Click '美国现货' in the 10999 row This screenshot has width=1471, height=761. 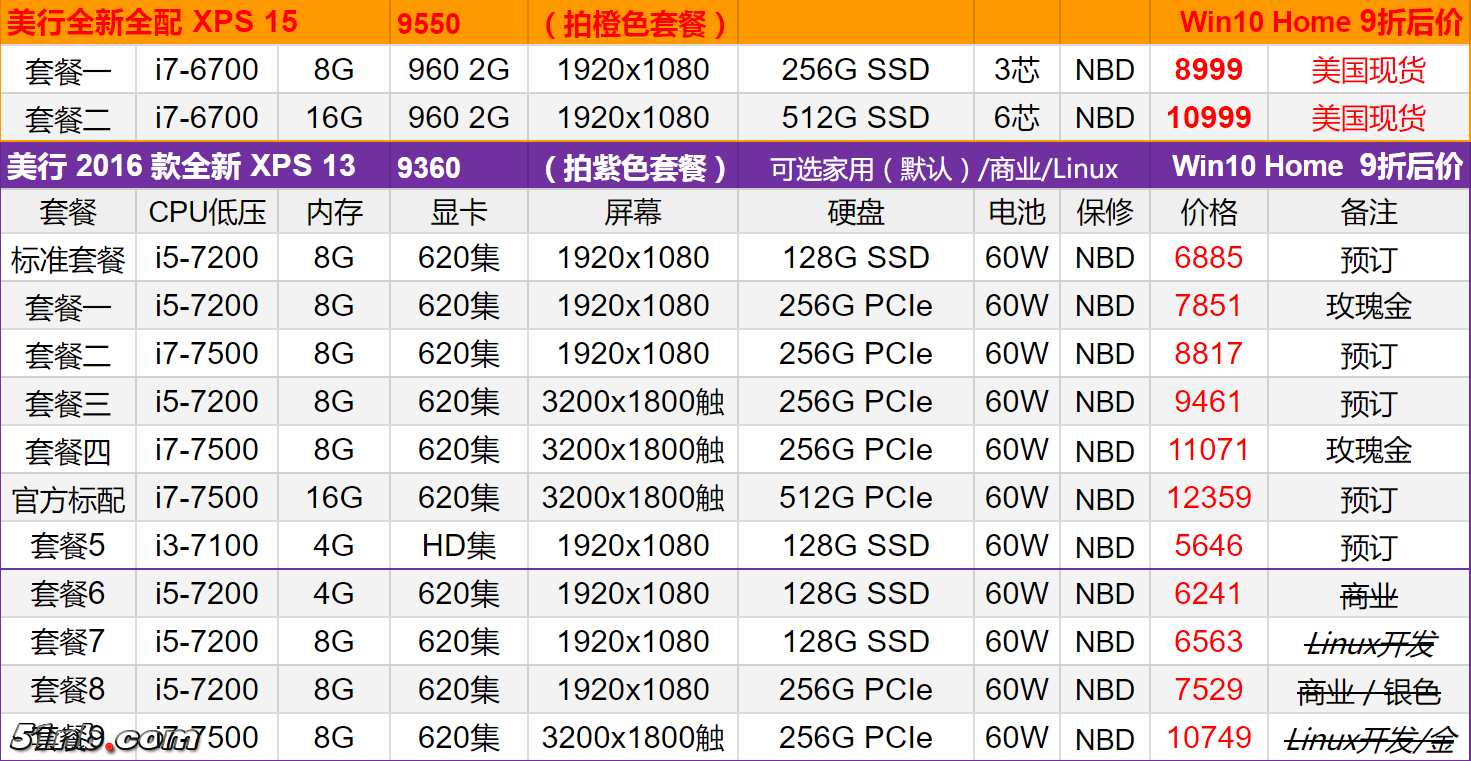point(1369,118)
